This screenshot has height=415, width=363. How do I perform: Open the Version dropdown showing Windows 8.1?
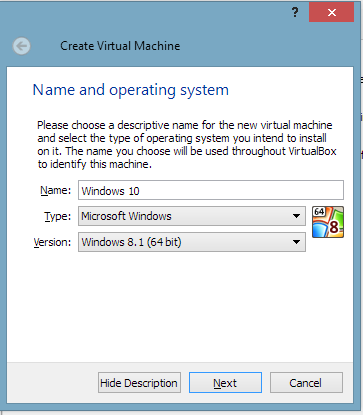(192, 242)
